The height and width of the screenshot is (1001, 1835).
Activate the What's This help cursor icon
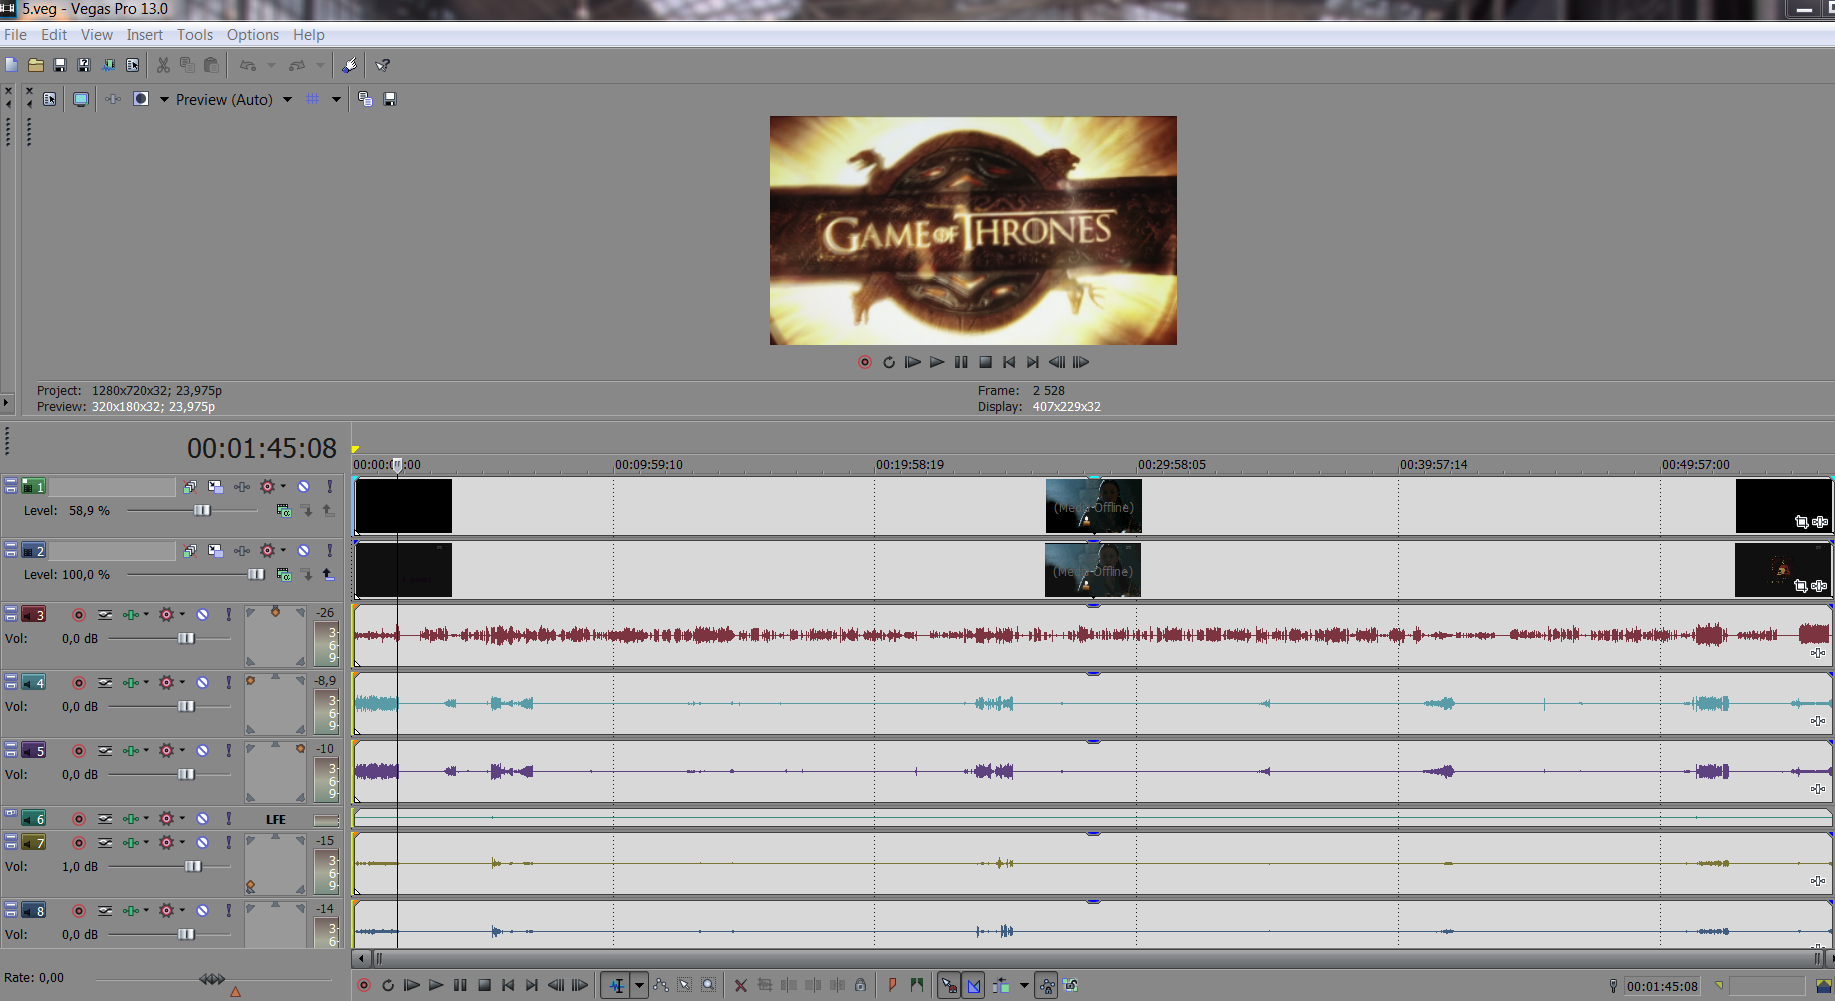pyautogui.click(x=382, y=65)
